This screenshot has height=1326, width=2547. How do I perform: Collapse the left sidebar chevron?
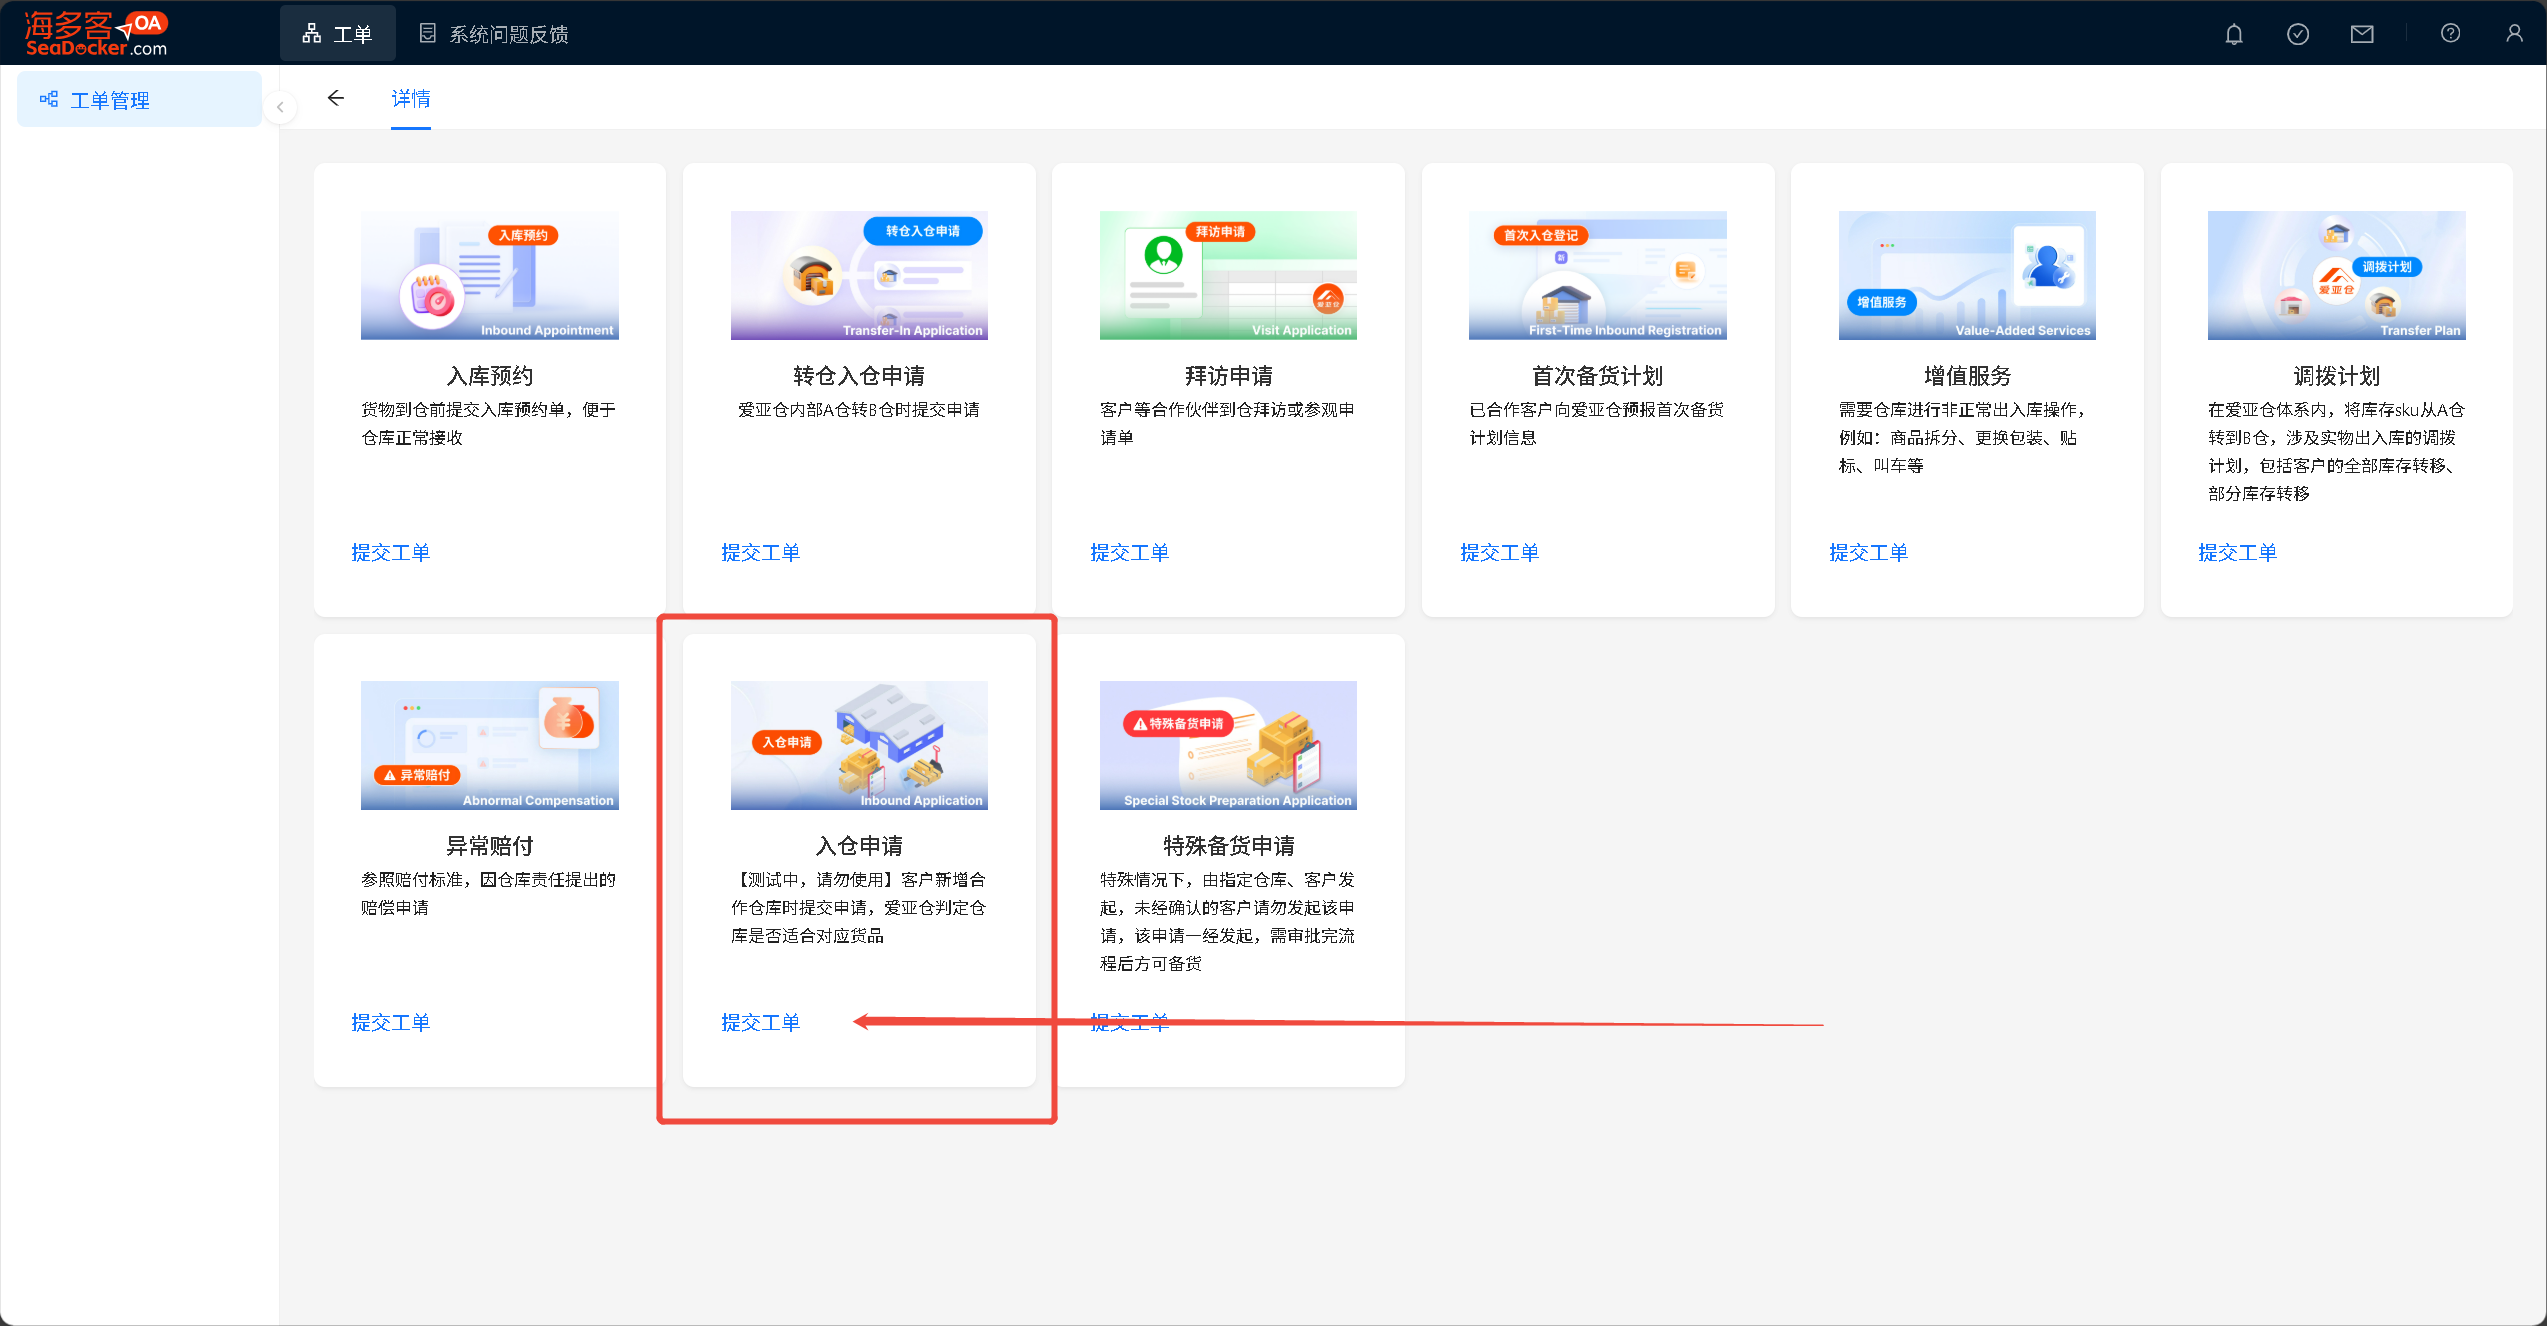[x=281, y=107]
